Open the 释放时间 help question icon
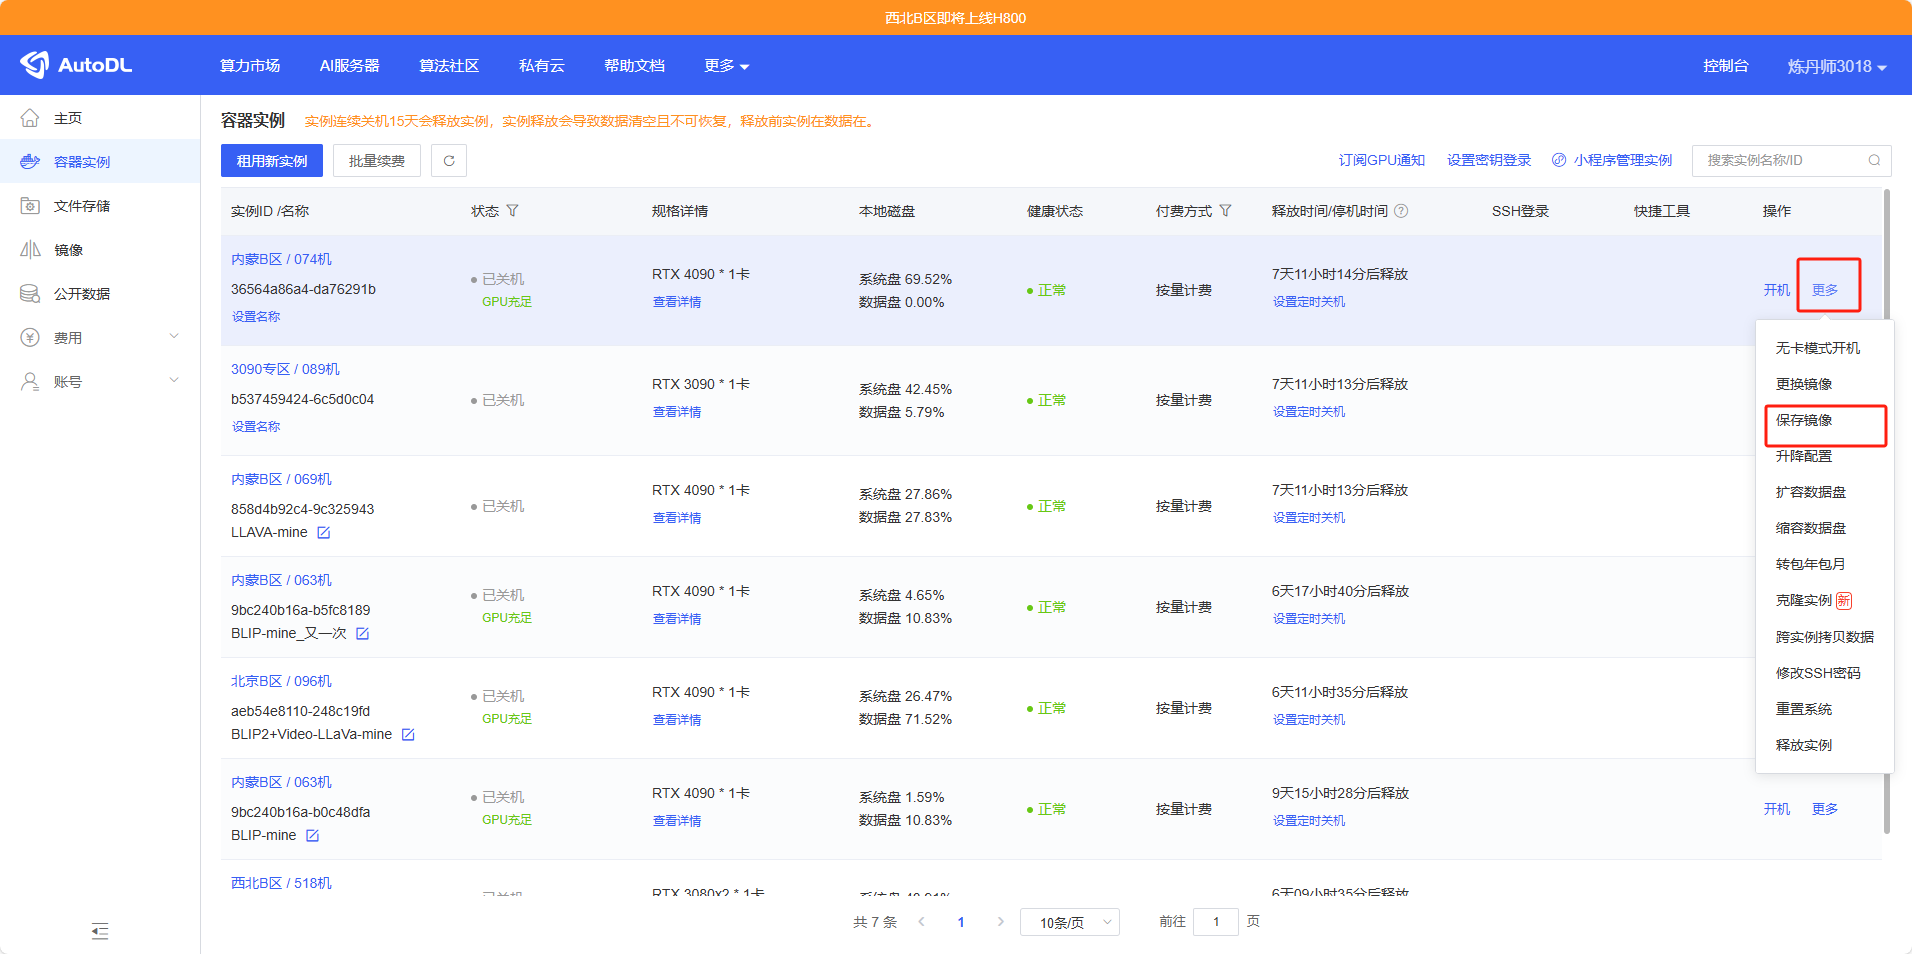The image size is (1912, 954). [1401, 211]
